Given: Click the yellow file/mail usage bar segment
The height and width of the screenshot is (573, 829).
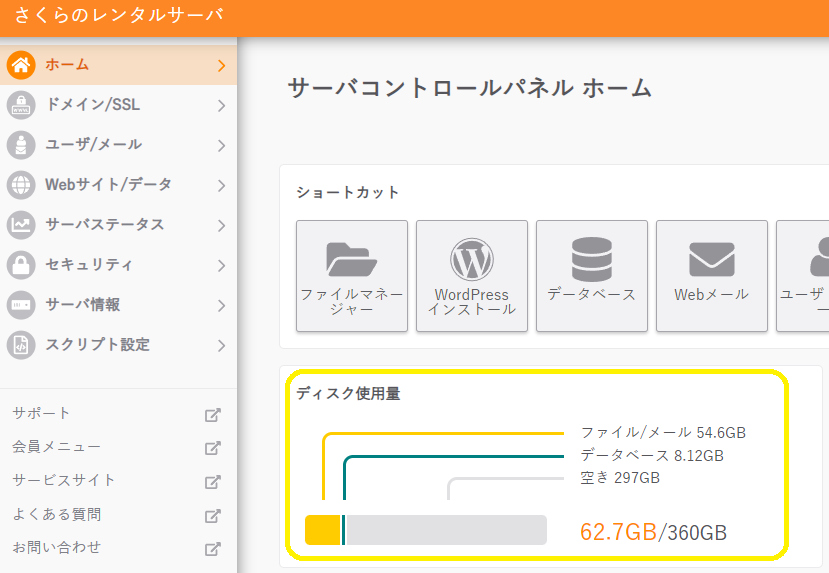Looking at the screenshot, I should click(x=323, y=530).
